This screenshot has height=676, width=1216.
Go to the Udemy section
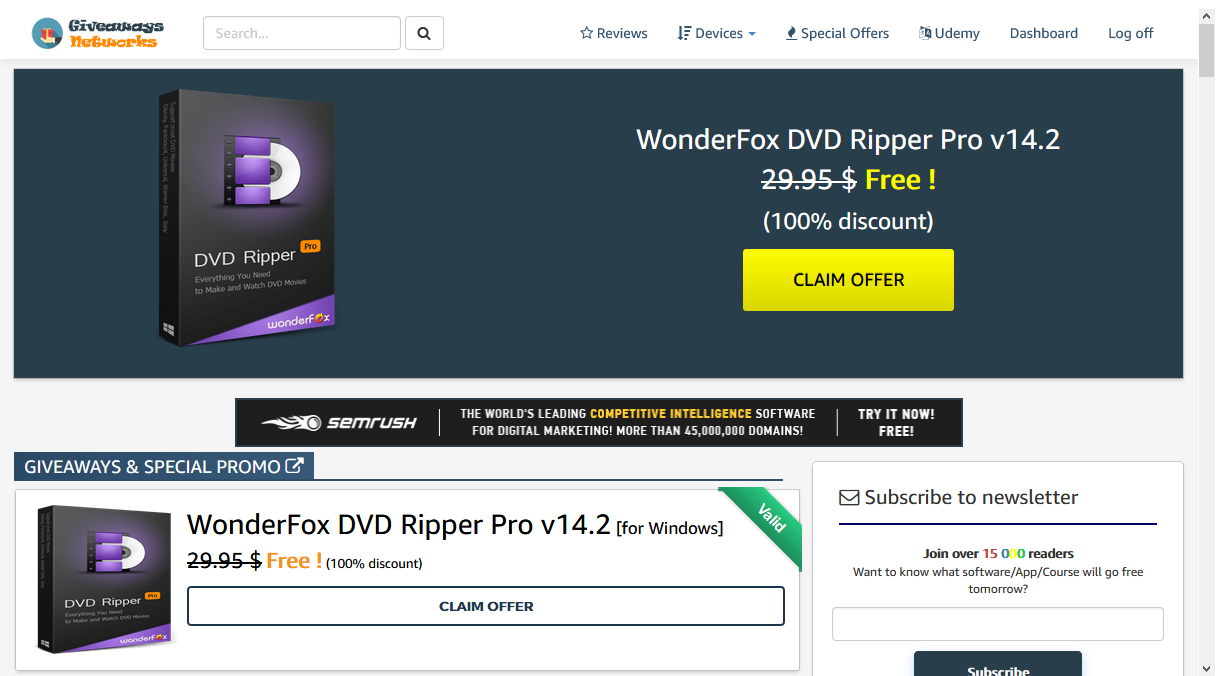click(949, 33)
